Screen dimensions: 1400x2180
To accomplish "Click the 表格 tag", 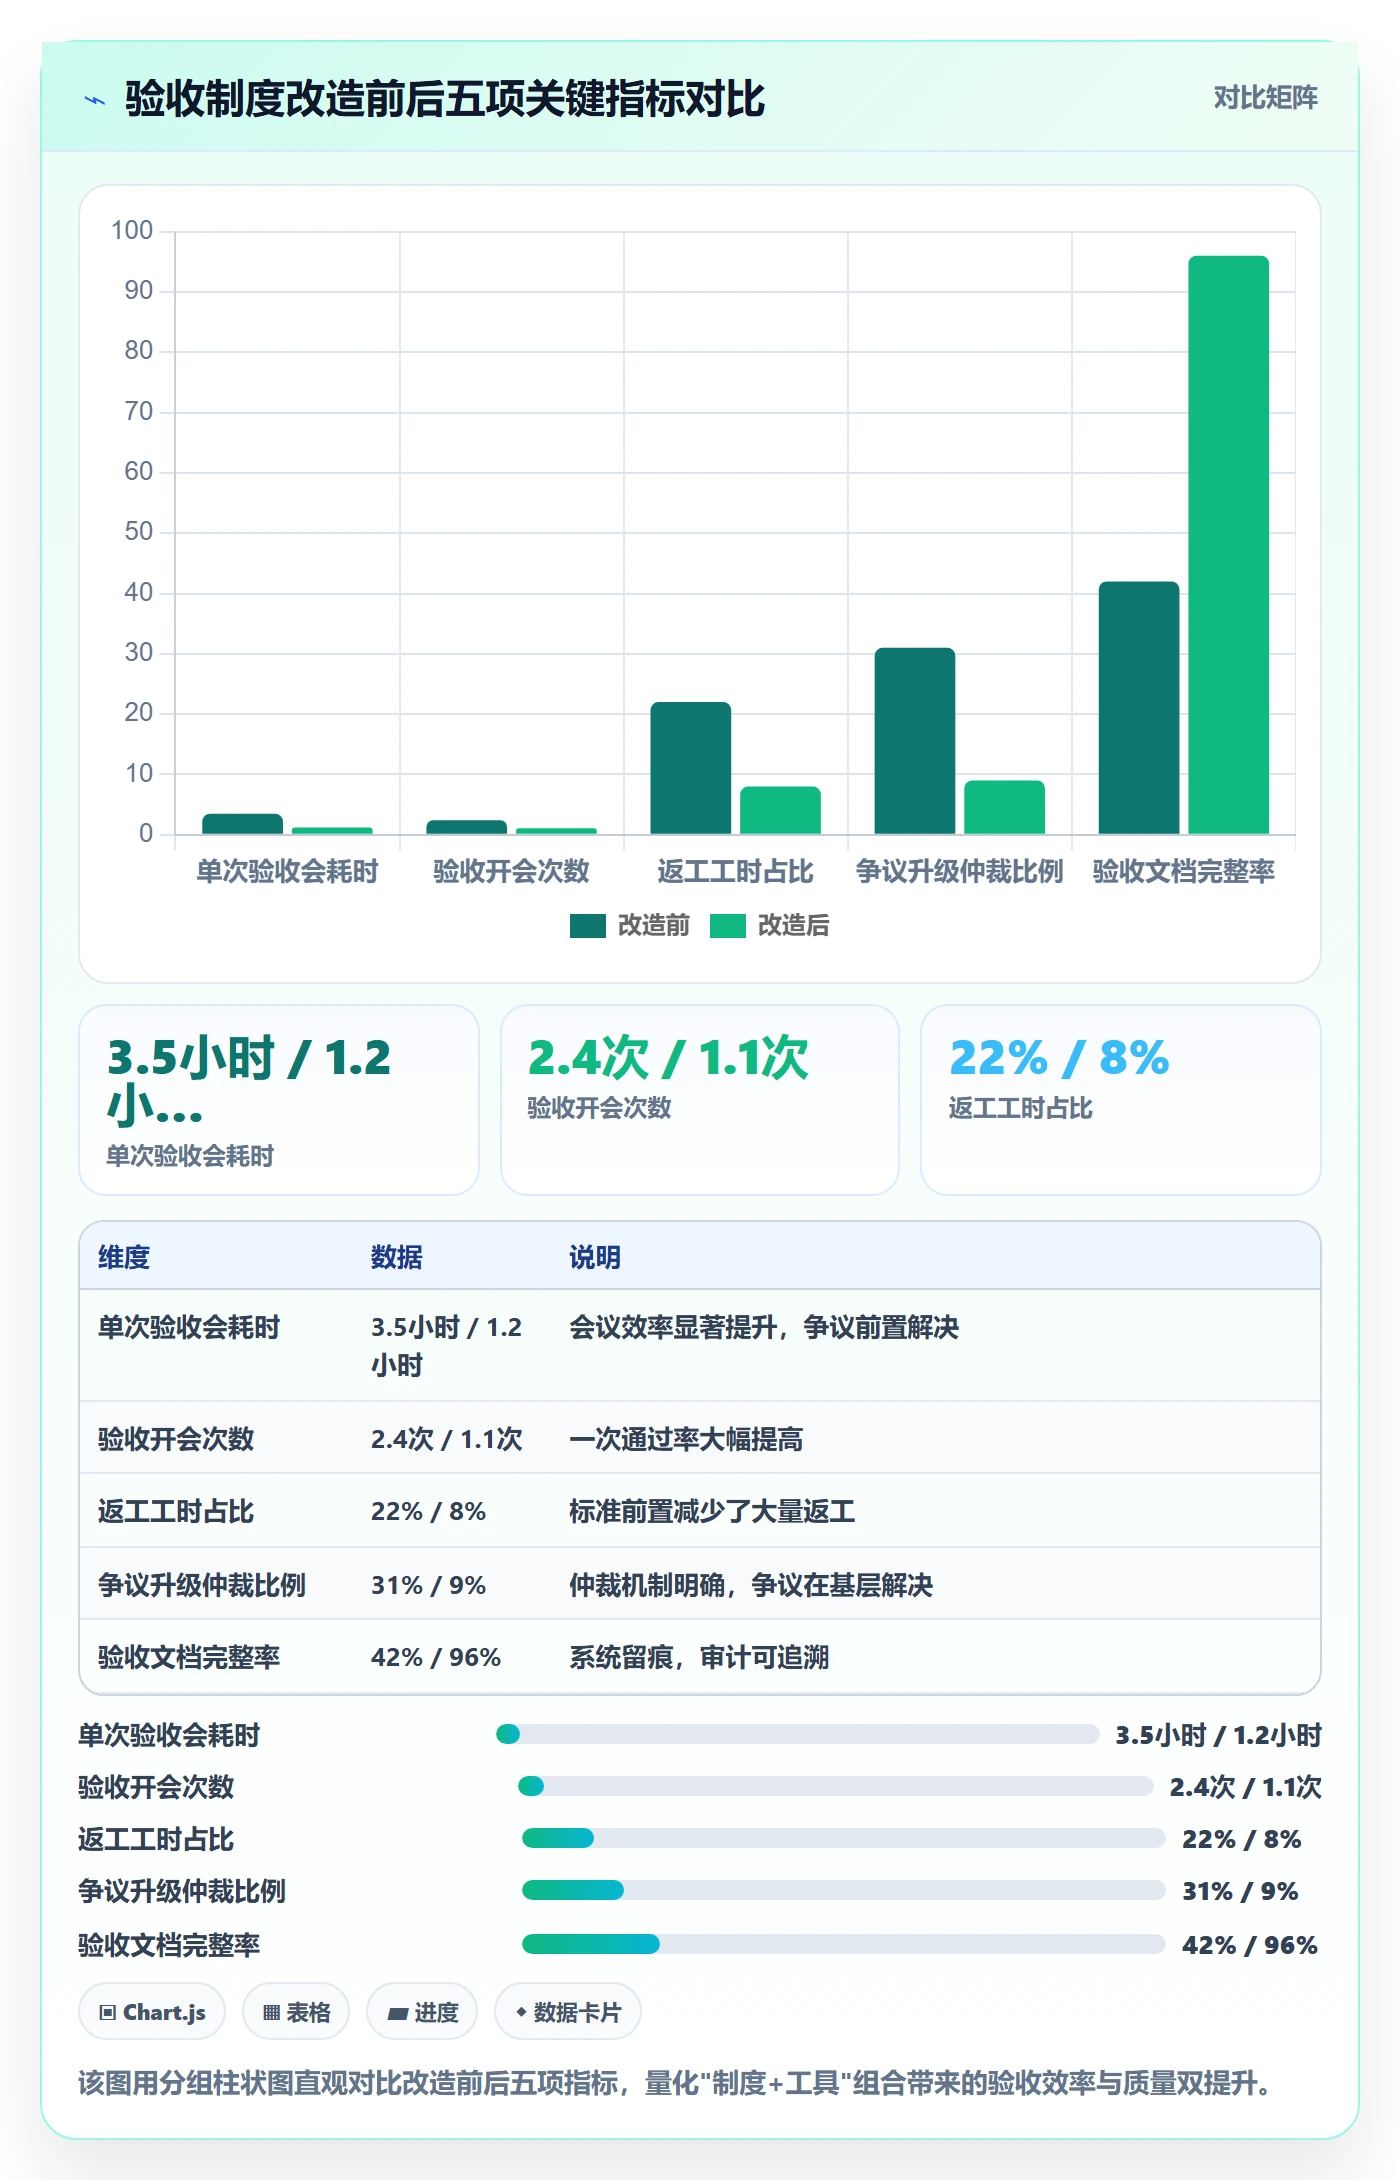I will (x=296, y=2012).
